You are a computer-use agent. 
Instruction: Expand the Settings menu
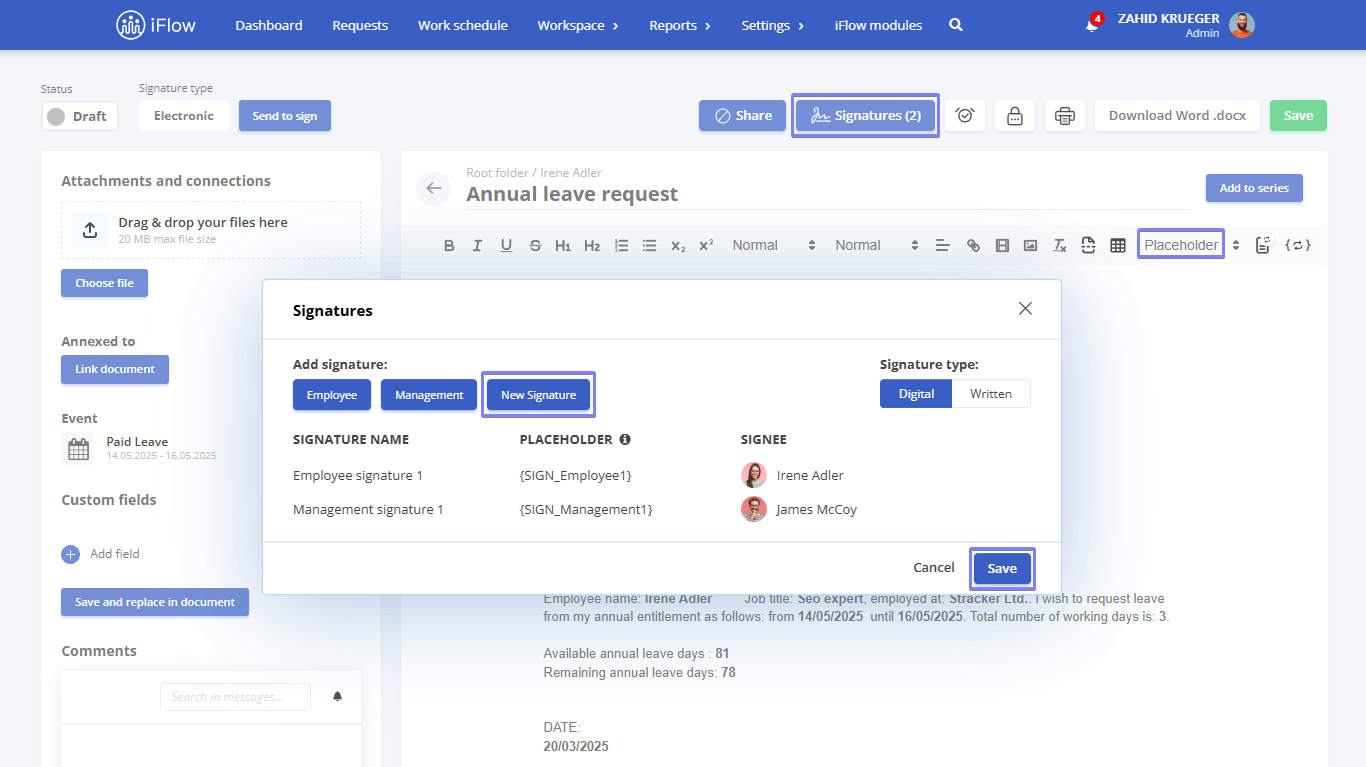(773, 25)
